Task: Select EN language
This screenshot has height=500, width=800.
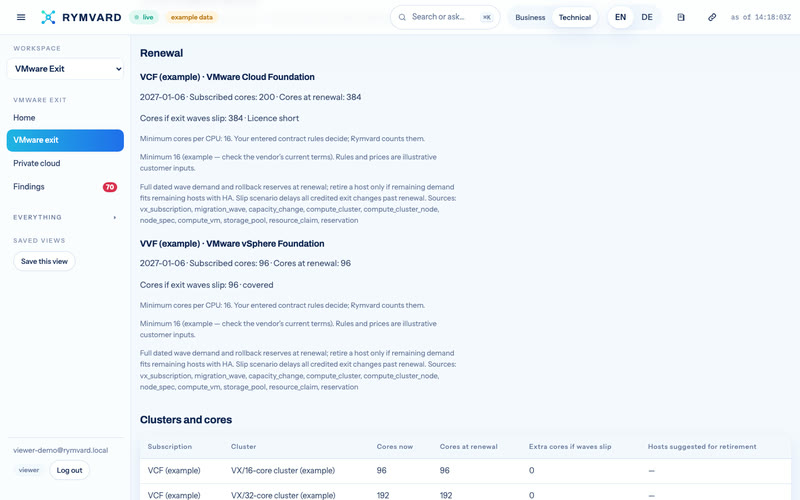Action: (620, 17)
